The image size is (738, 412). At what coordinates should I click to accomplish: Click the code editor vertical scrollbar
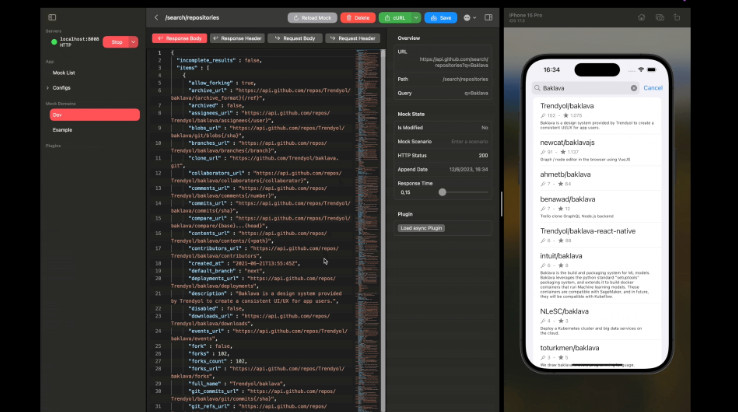(383, 231)
